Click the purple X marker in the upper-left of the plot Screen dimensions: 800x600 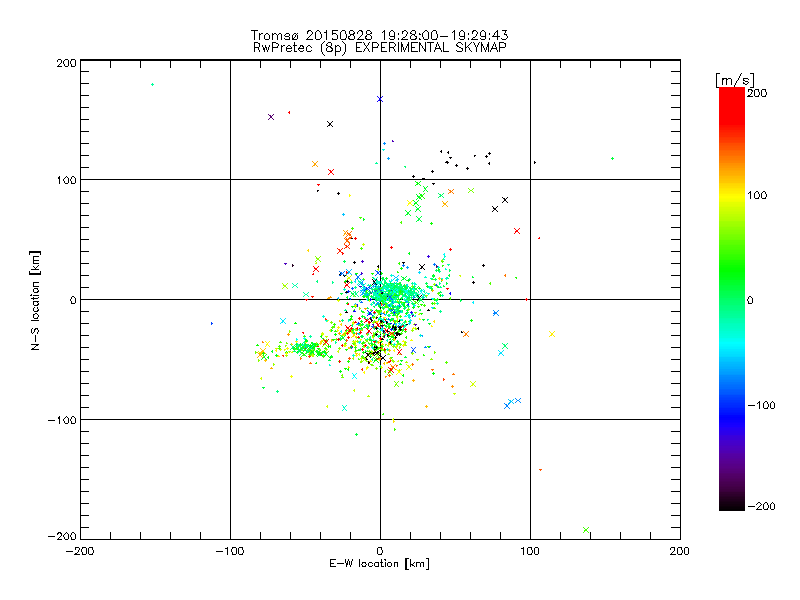tap(271, 117)
